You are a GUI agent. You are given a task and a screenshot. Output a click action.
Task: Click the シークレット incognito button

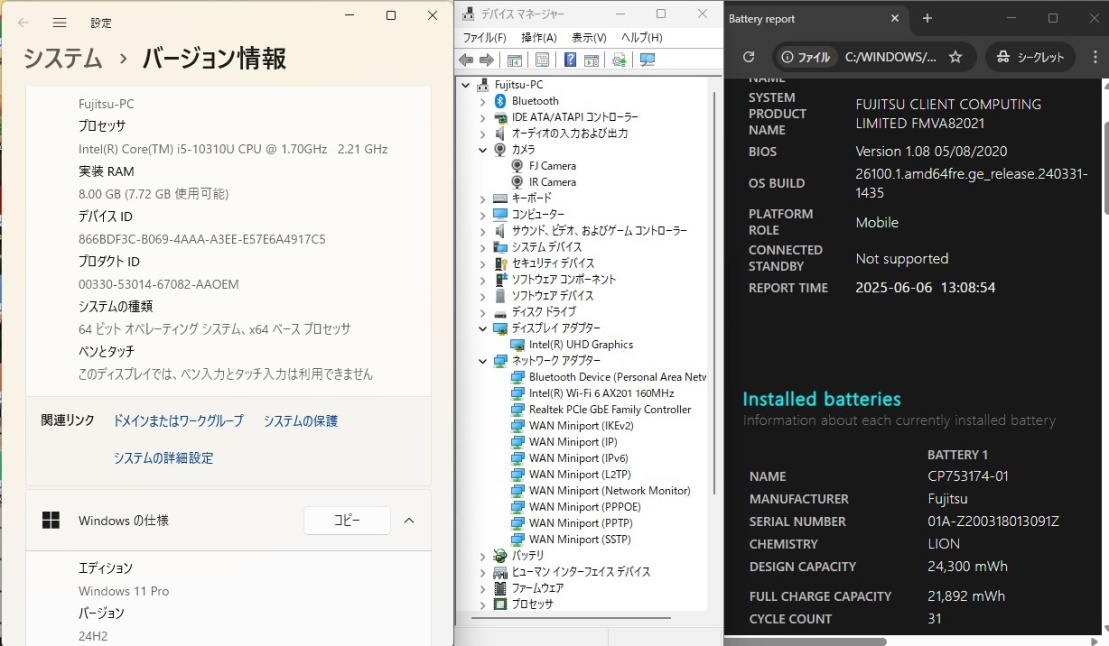click(x=1030, y=57)
